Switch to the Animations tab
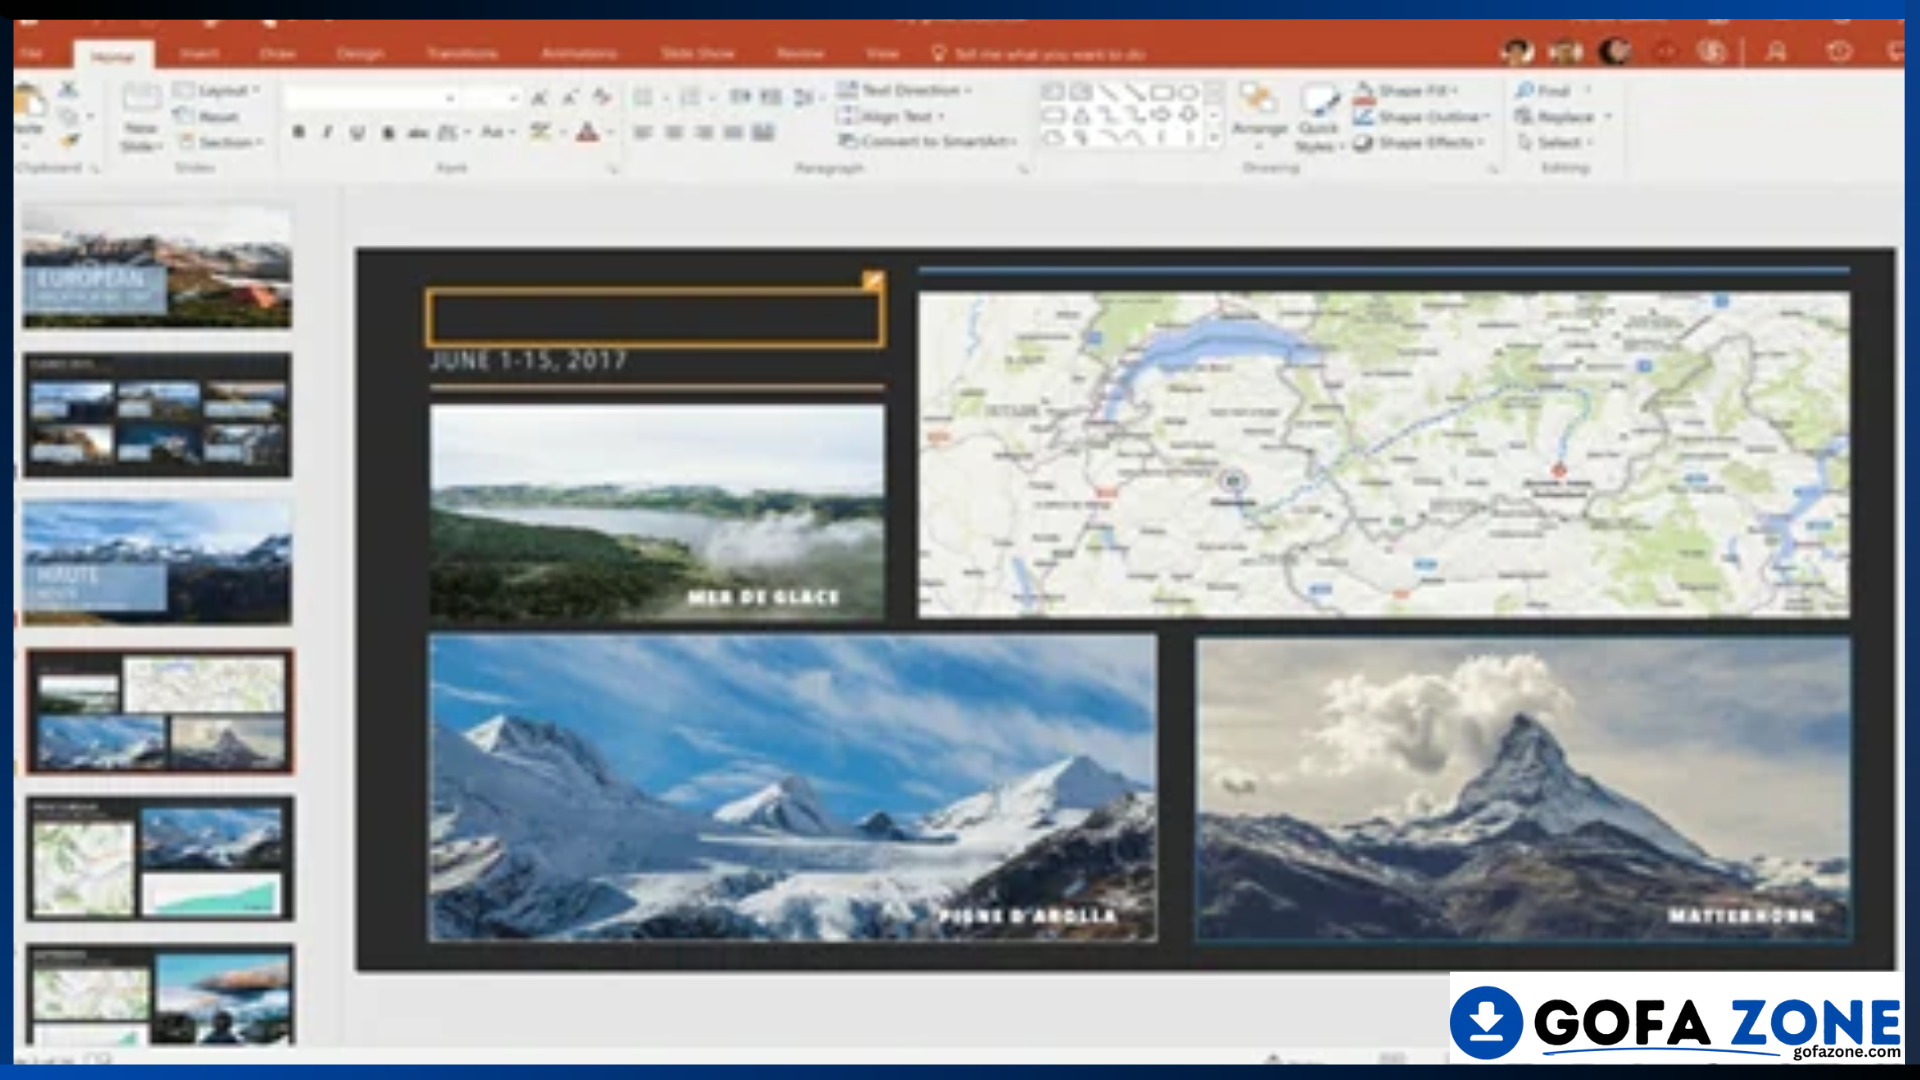Screen dimensions: 1920x1080 coord(580,53)
